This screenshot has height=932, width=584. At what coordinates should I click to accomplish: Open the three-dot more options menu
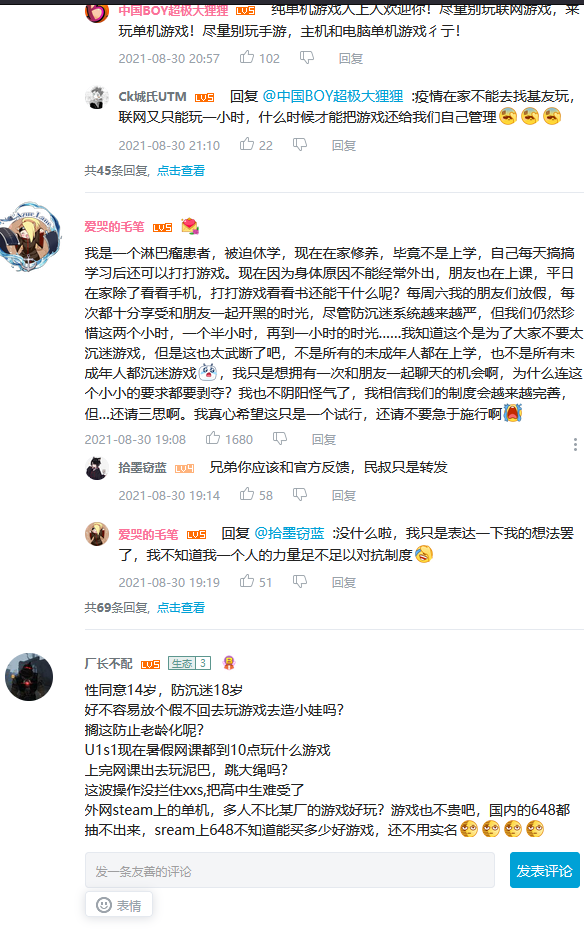point(575,445)
